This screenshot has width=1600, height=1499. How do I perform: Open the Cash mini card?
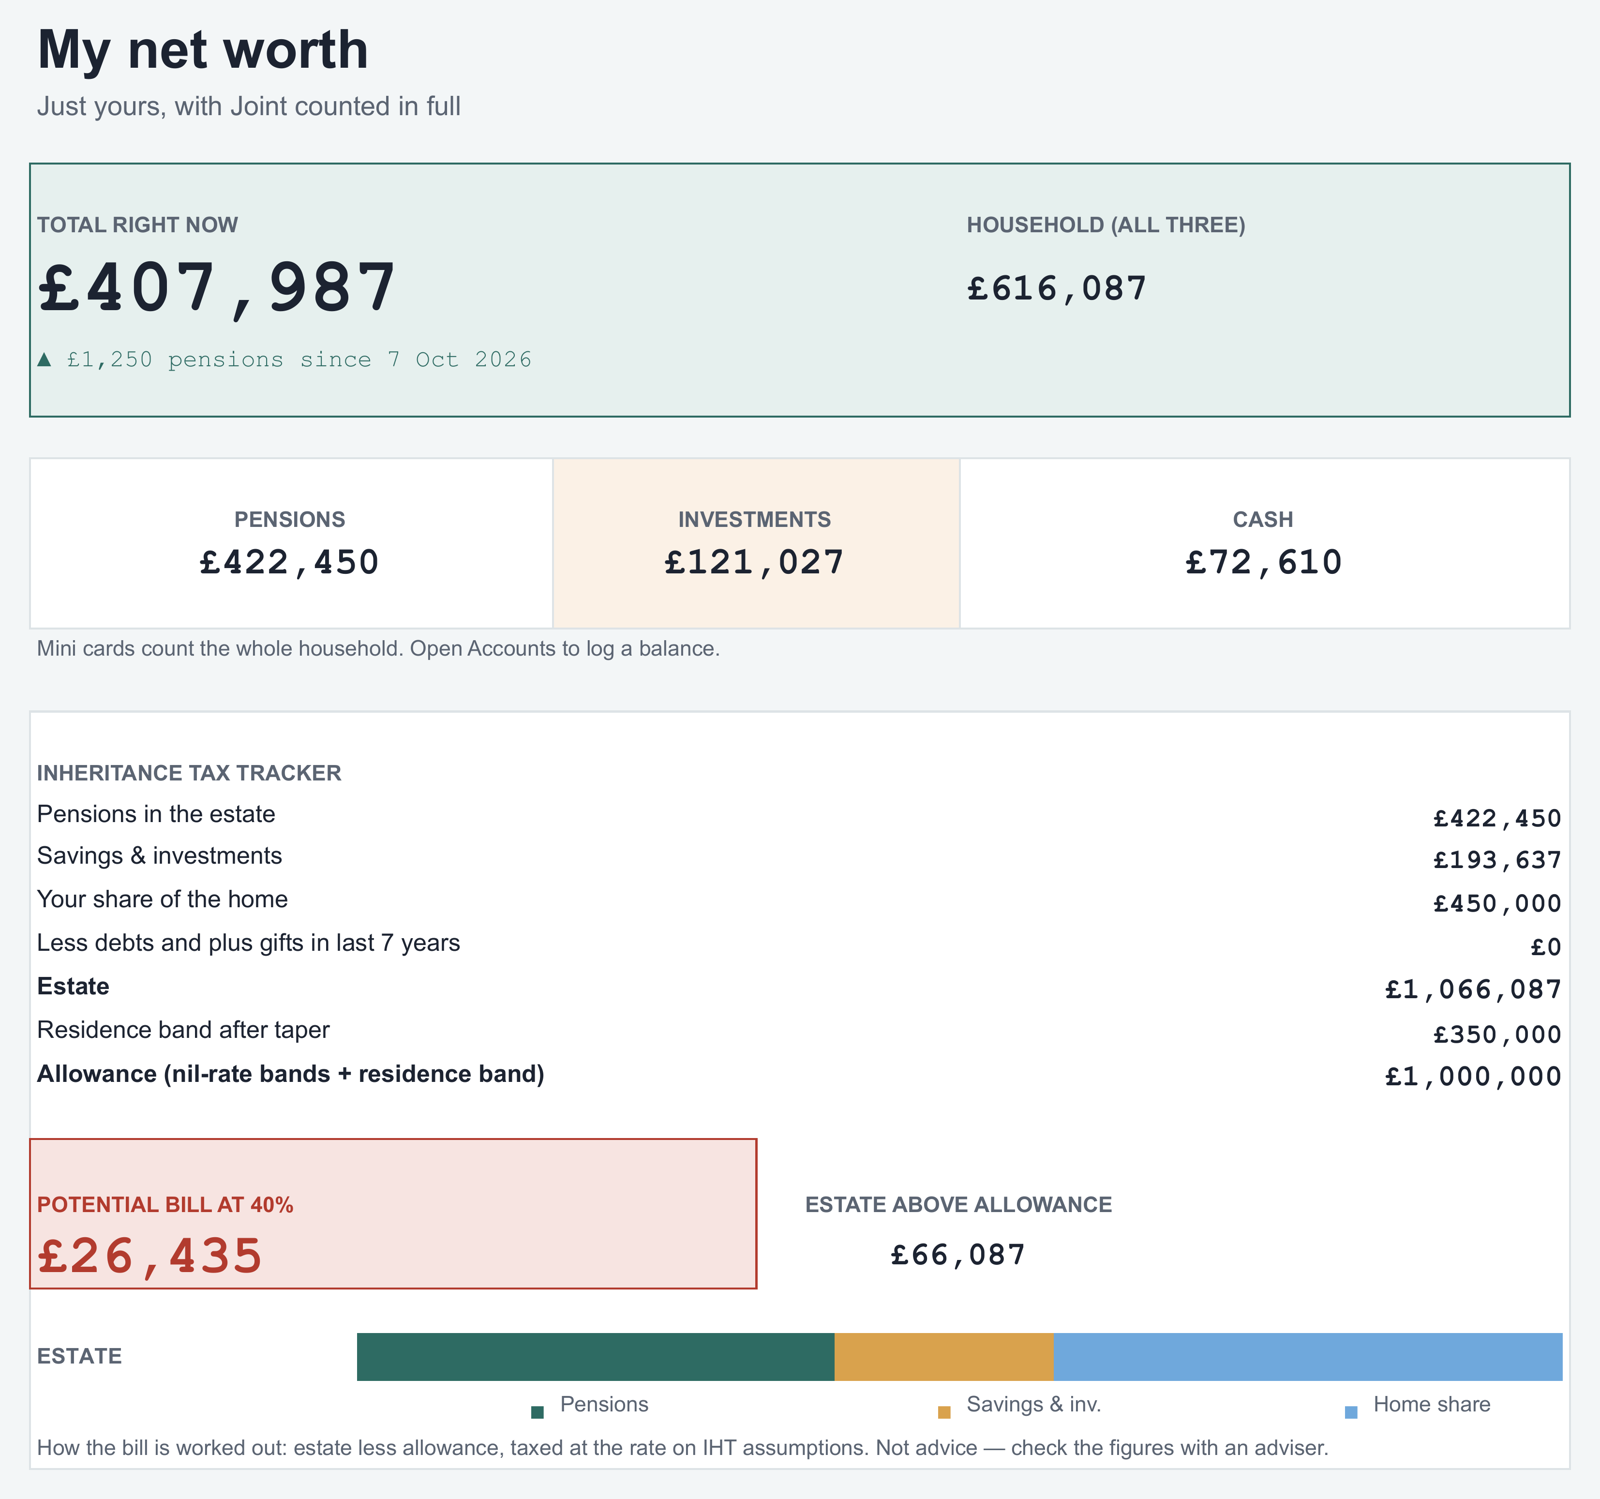[1264, 543]
